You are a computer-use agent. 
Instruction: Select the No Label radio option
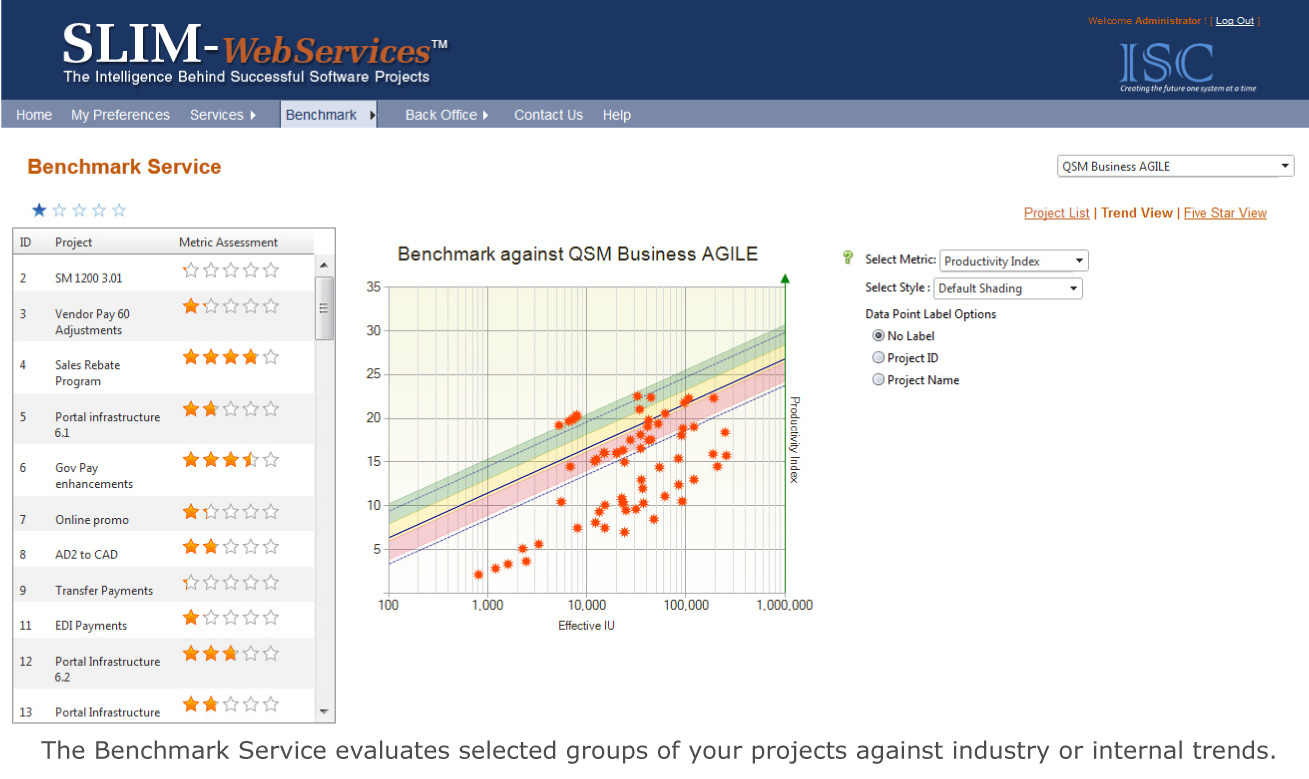(x=879, y=336)
